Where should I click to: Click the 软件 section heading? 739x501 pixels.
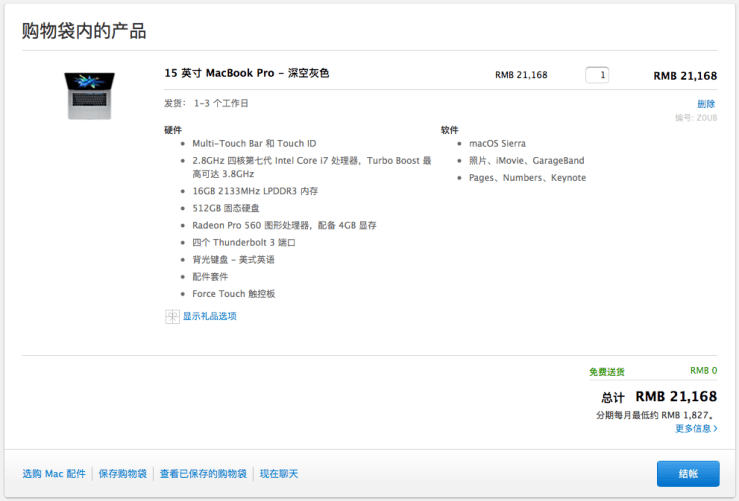point(450,130)
